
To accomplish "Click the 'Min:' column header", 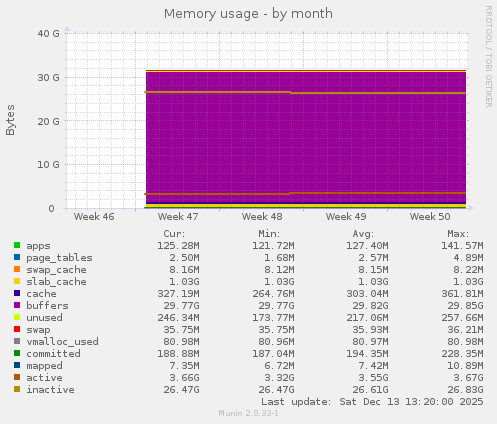I will tap(269, 234).
